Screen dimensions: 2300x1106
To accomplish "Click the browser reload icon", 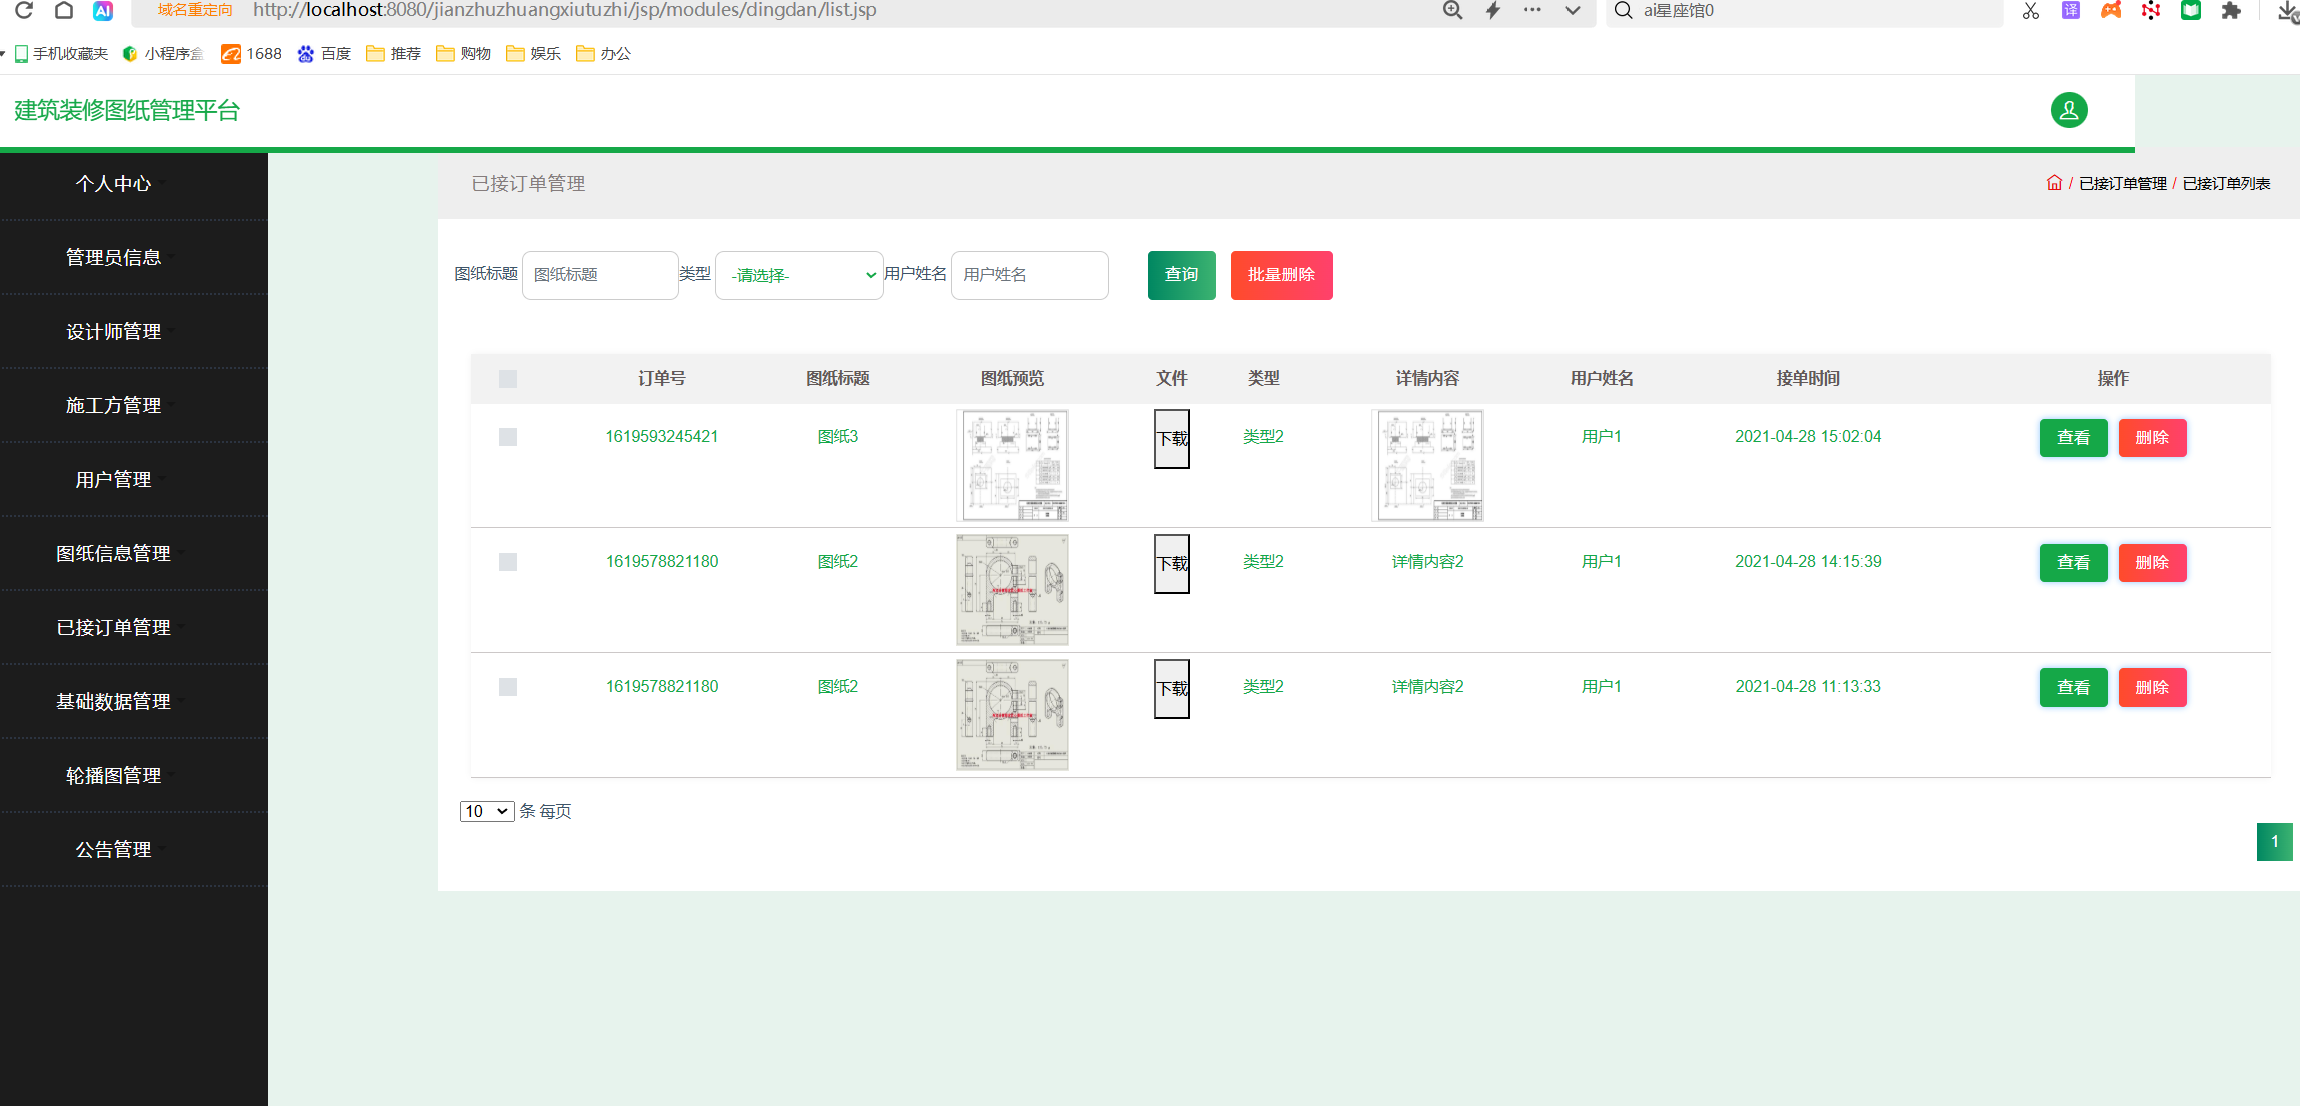I will [x=24, y=10].
